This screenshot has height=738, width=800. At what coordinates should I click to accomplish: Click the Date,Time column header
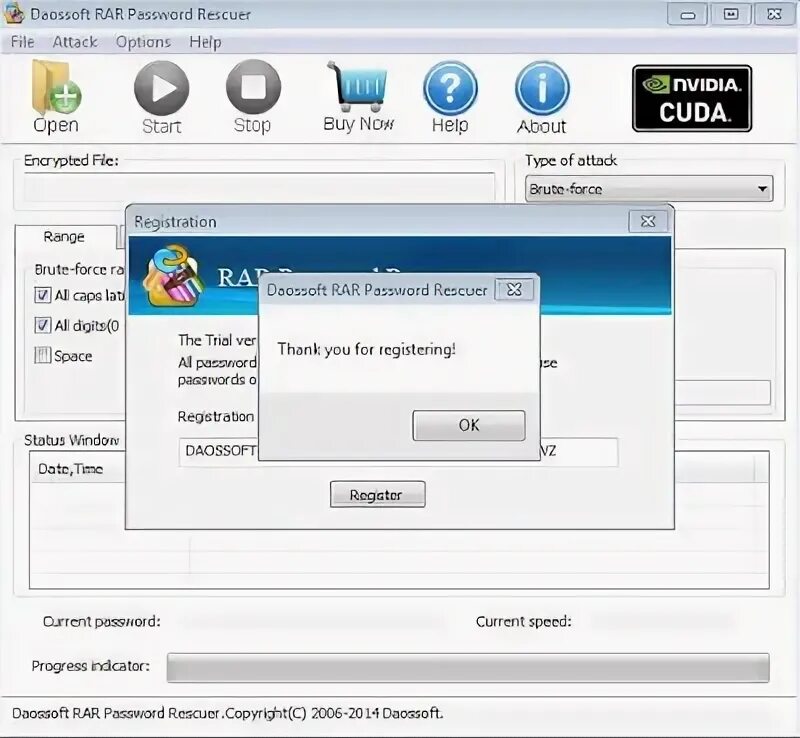[x=70, y=469]
